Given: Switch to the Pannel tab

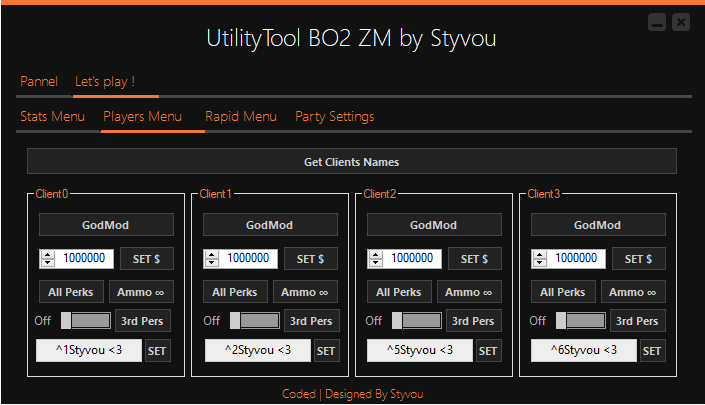Looking at the screenshot, I should pyautogui.click(x=39, y=82).
